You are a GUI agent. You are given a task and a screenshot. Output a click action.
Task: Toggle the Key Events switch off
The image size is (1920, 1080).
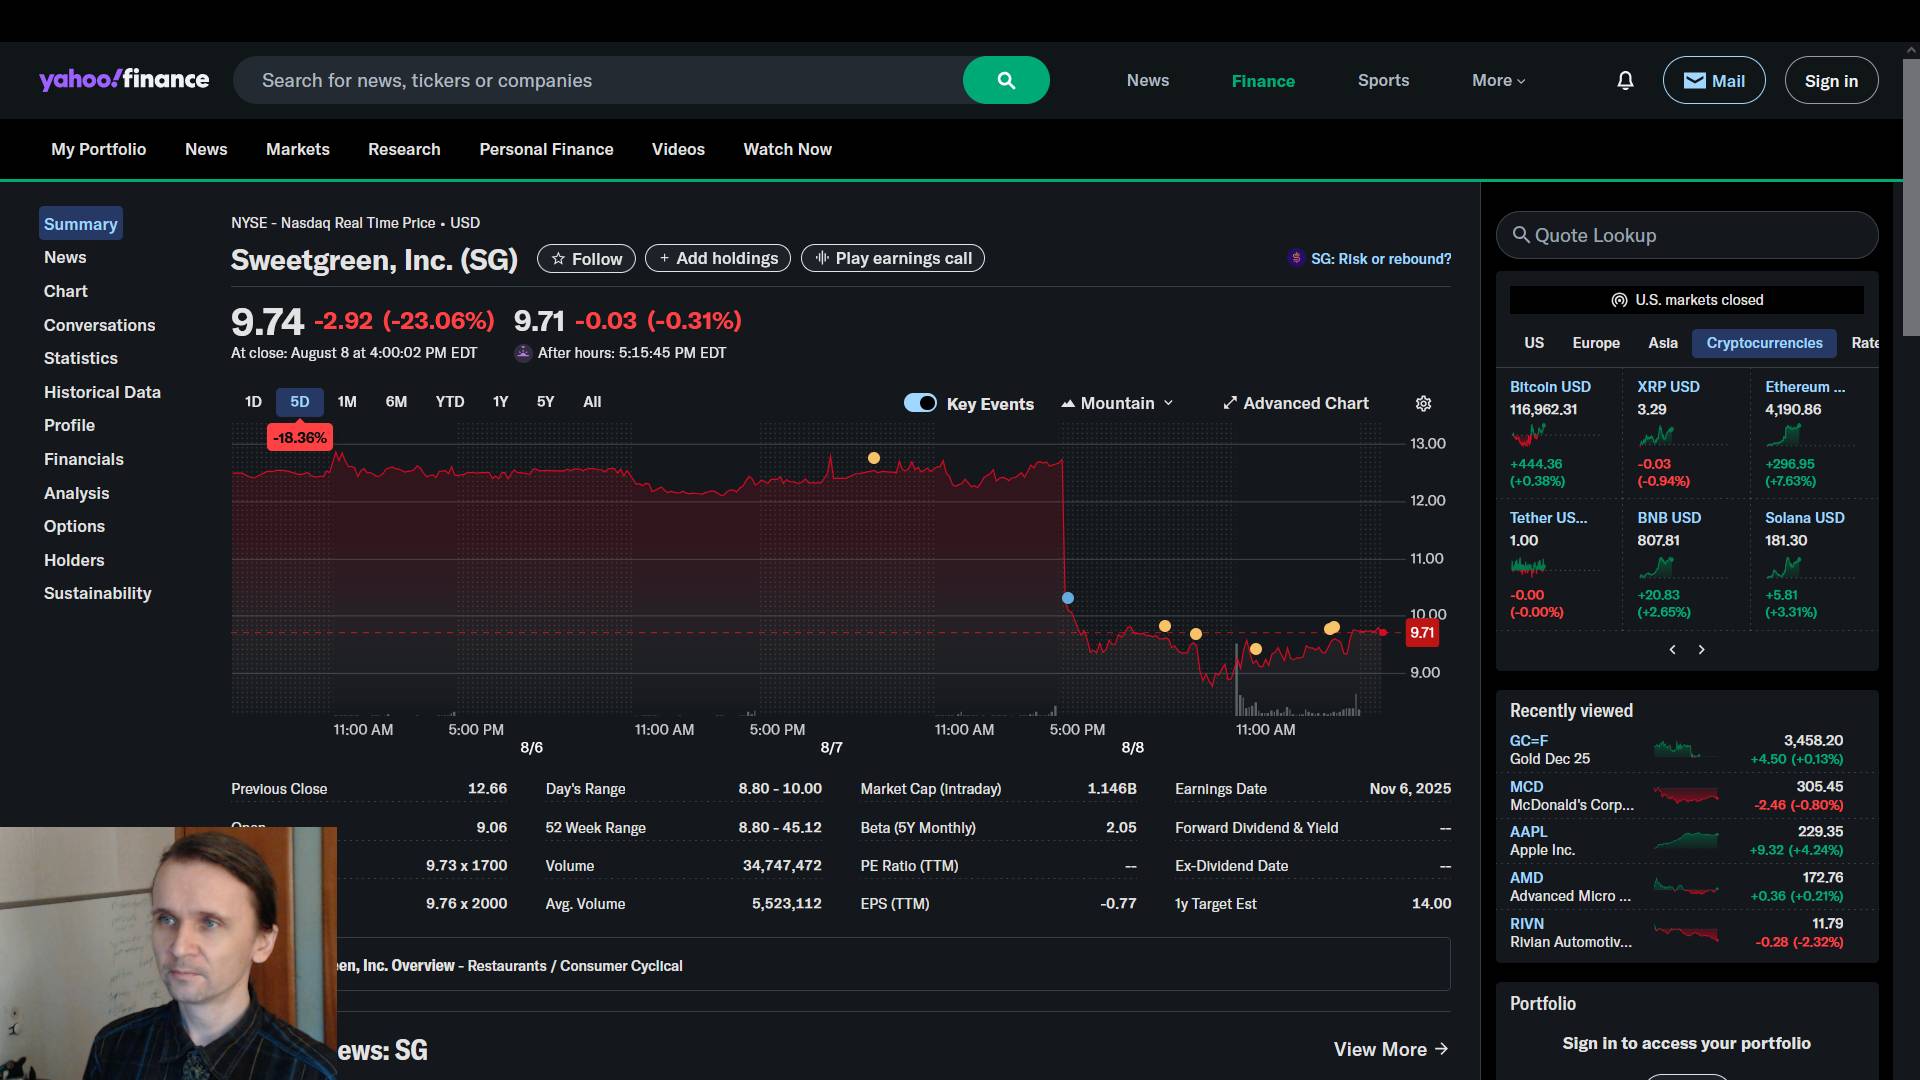coord(920,403)
